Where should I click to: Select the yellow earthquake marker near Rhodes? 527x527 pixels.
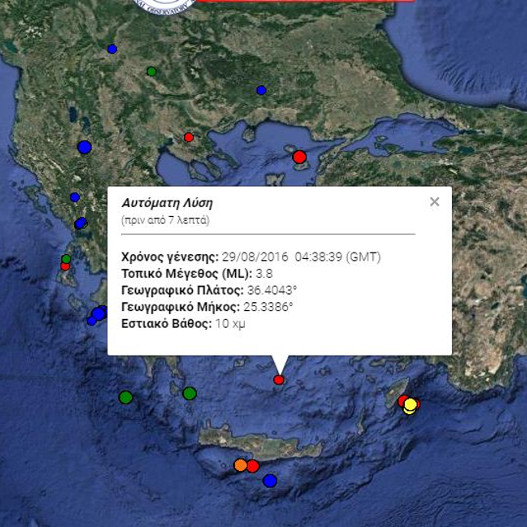pos(410,404)
